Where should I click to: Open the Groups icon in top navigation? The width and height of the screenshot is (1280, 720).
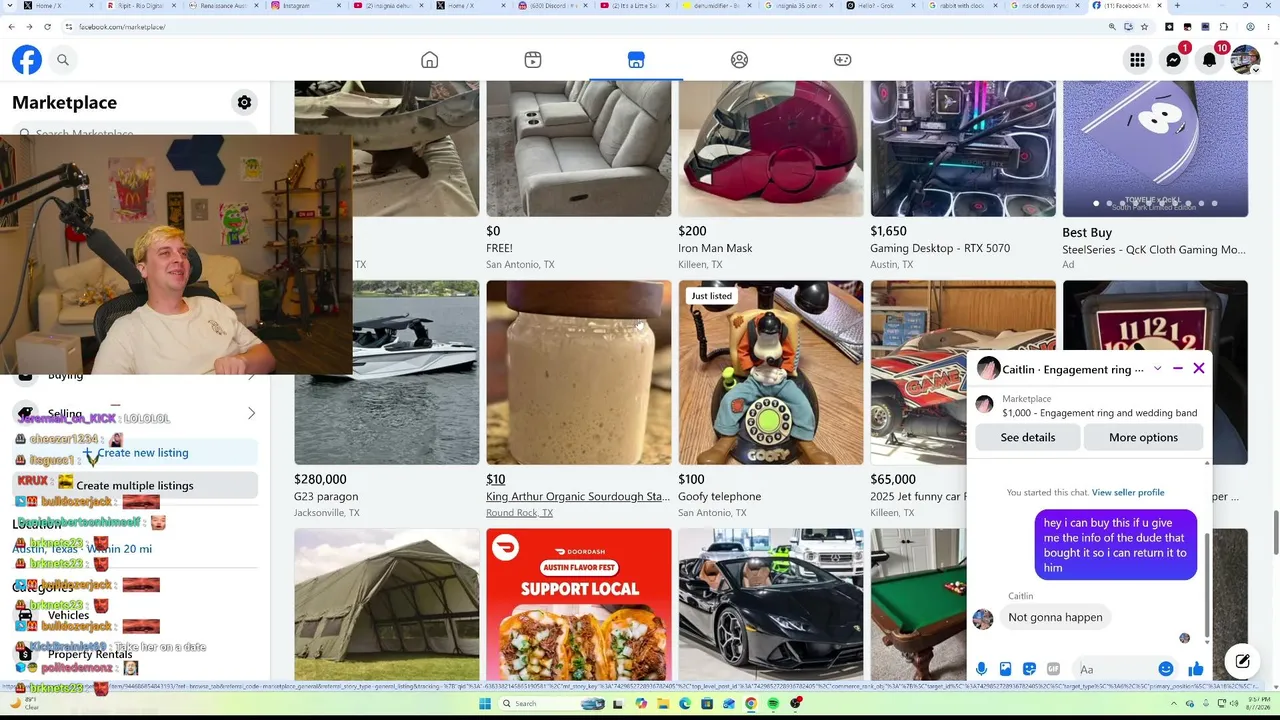739,60
